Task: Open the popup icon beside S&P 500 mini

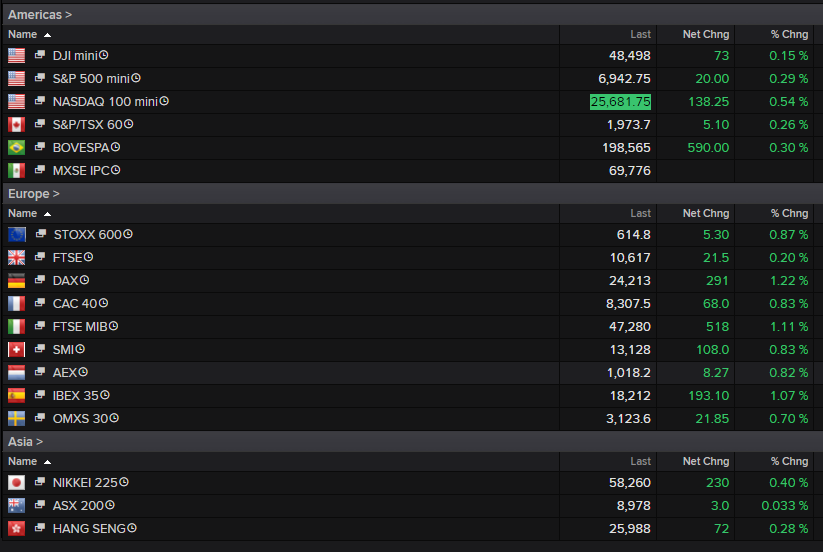Action: point(40,78)
